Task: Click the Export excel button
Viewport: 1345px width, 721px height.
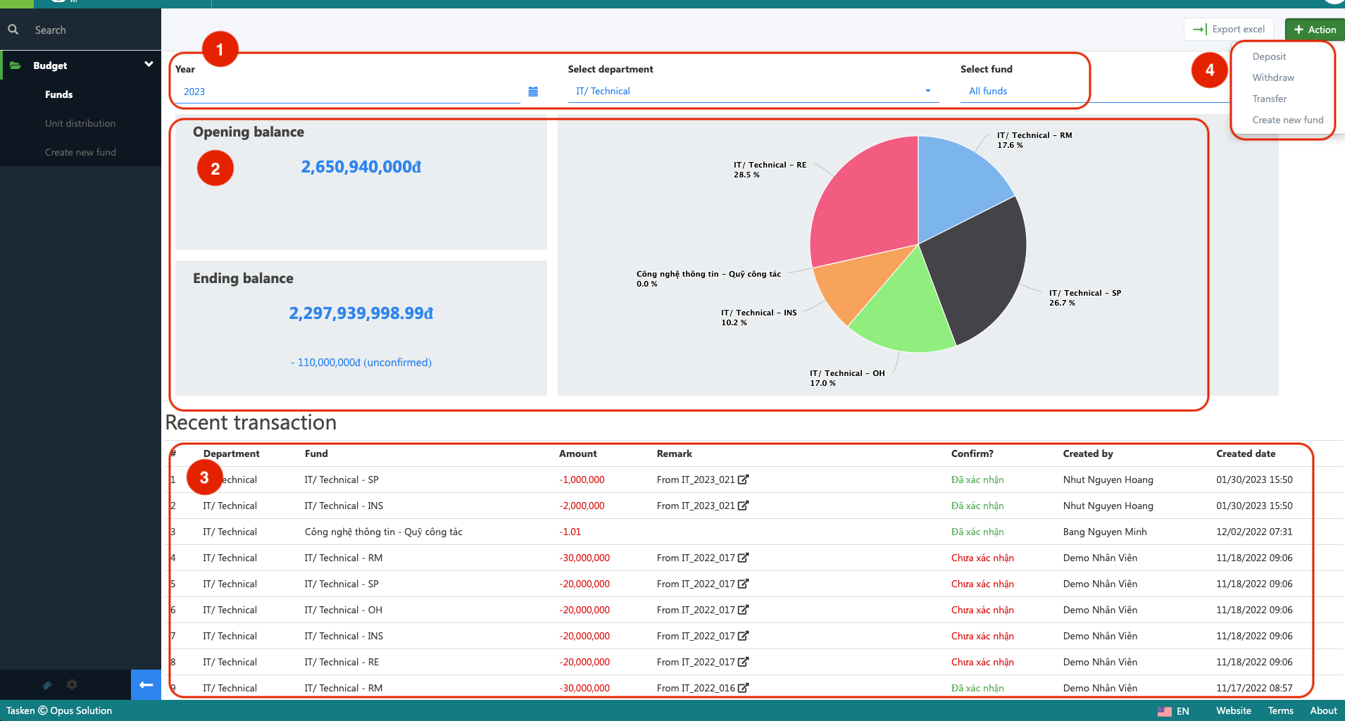Action: pyautogui.click(x=1228, y=29)
